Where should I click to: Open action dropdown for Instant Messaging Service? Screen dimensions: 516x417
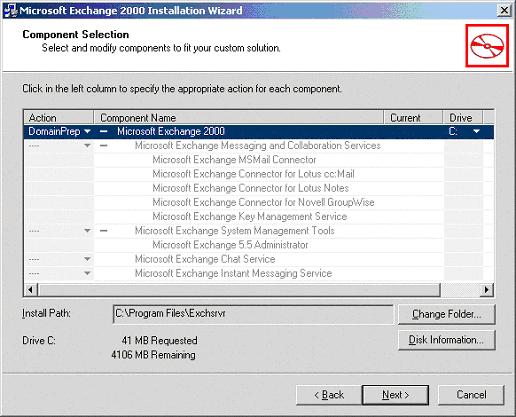tap(87, 273)
